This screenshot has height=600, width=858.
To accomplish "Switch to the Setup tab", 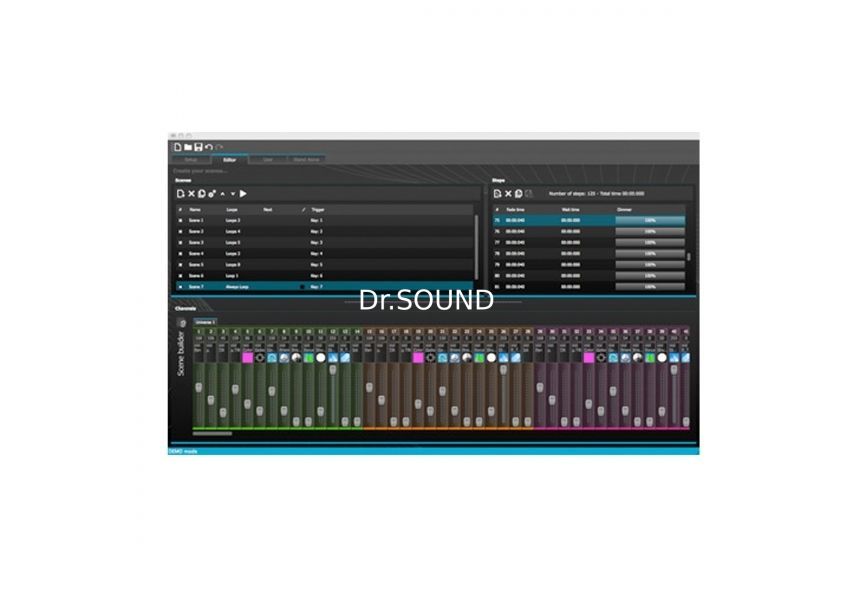I will pyautogui.click(x=191, y=160).
